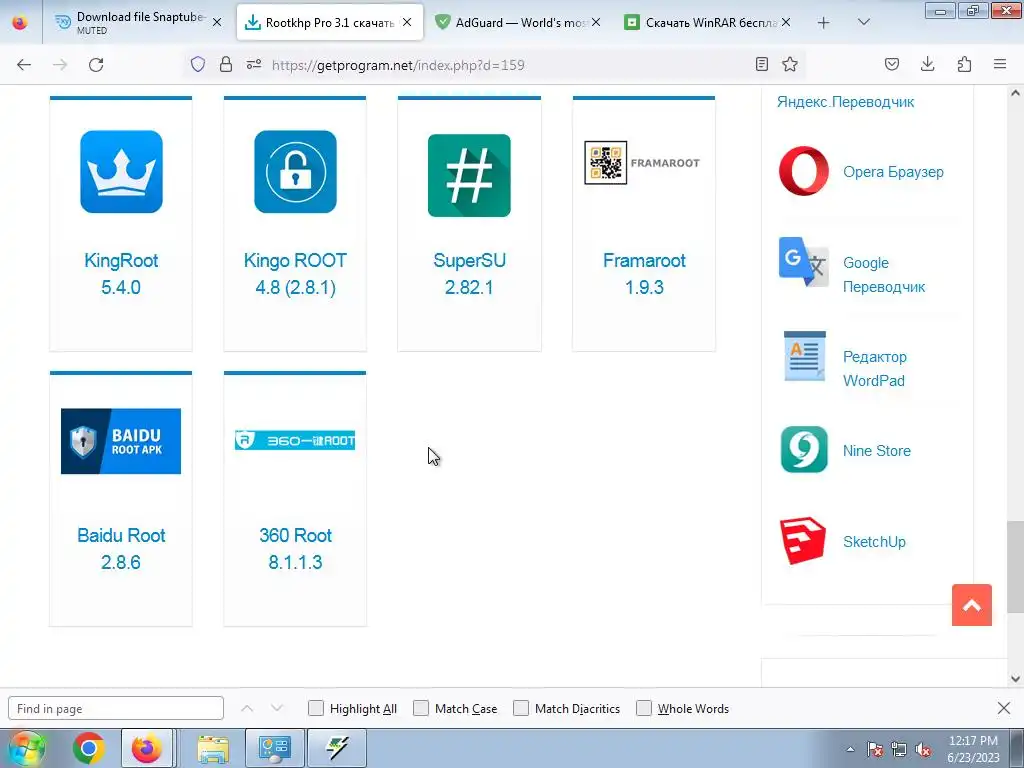Open the Downloads panel
This screenshot has width=1024, height=768.
(x=927, y=64)
